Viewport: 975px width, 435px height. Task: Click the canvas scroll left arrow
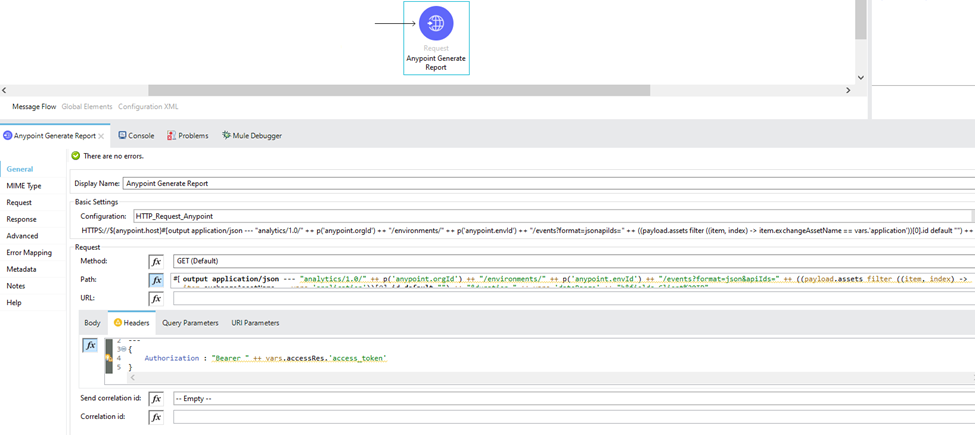(x=4, y=91)
